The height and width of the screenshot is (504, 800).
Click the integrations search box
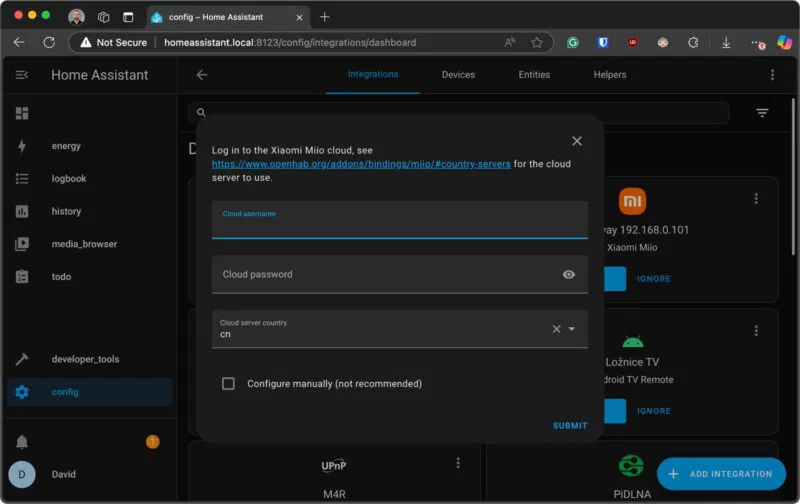458,113
